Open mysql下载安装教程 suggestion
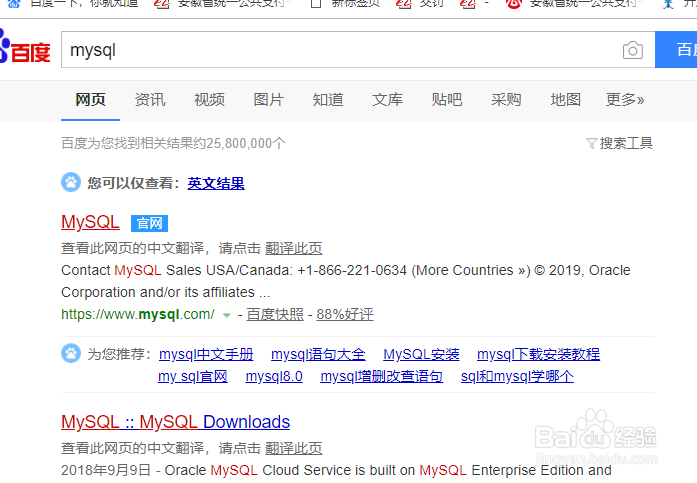The width and height of the screenshot is (697, 483). (x=538, y=354)
